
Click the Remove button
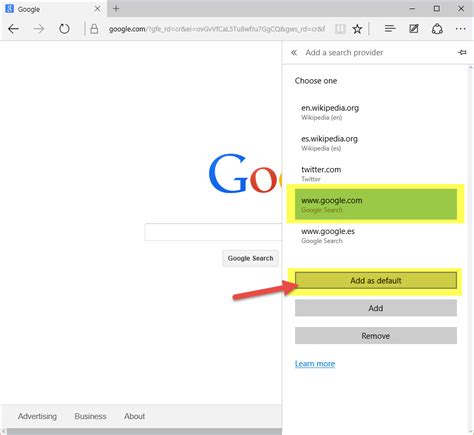point(376,336)
